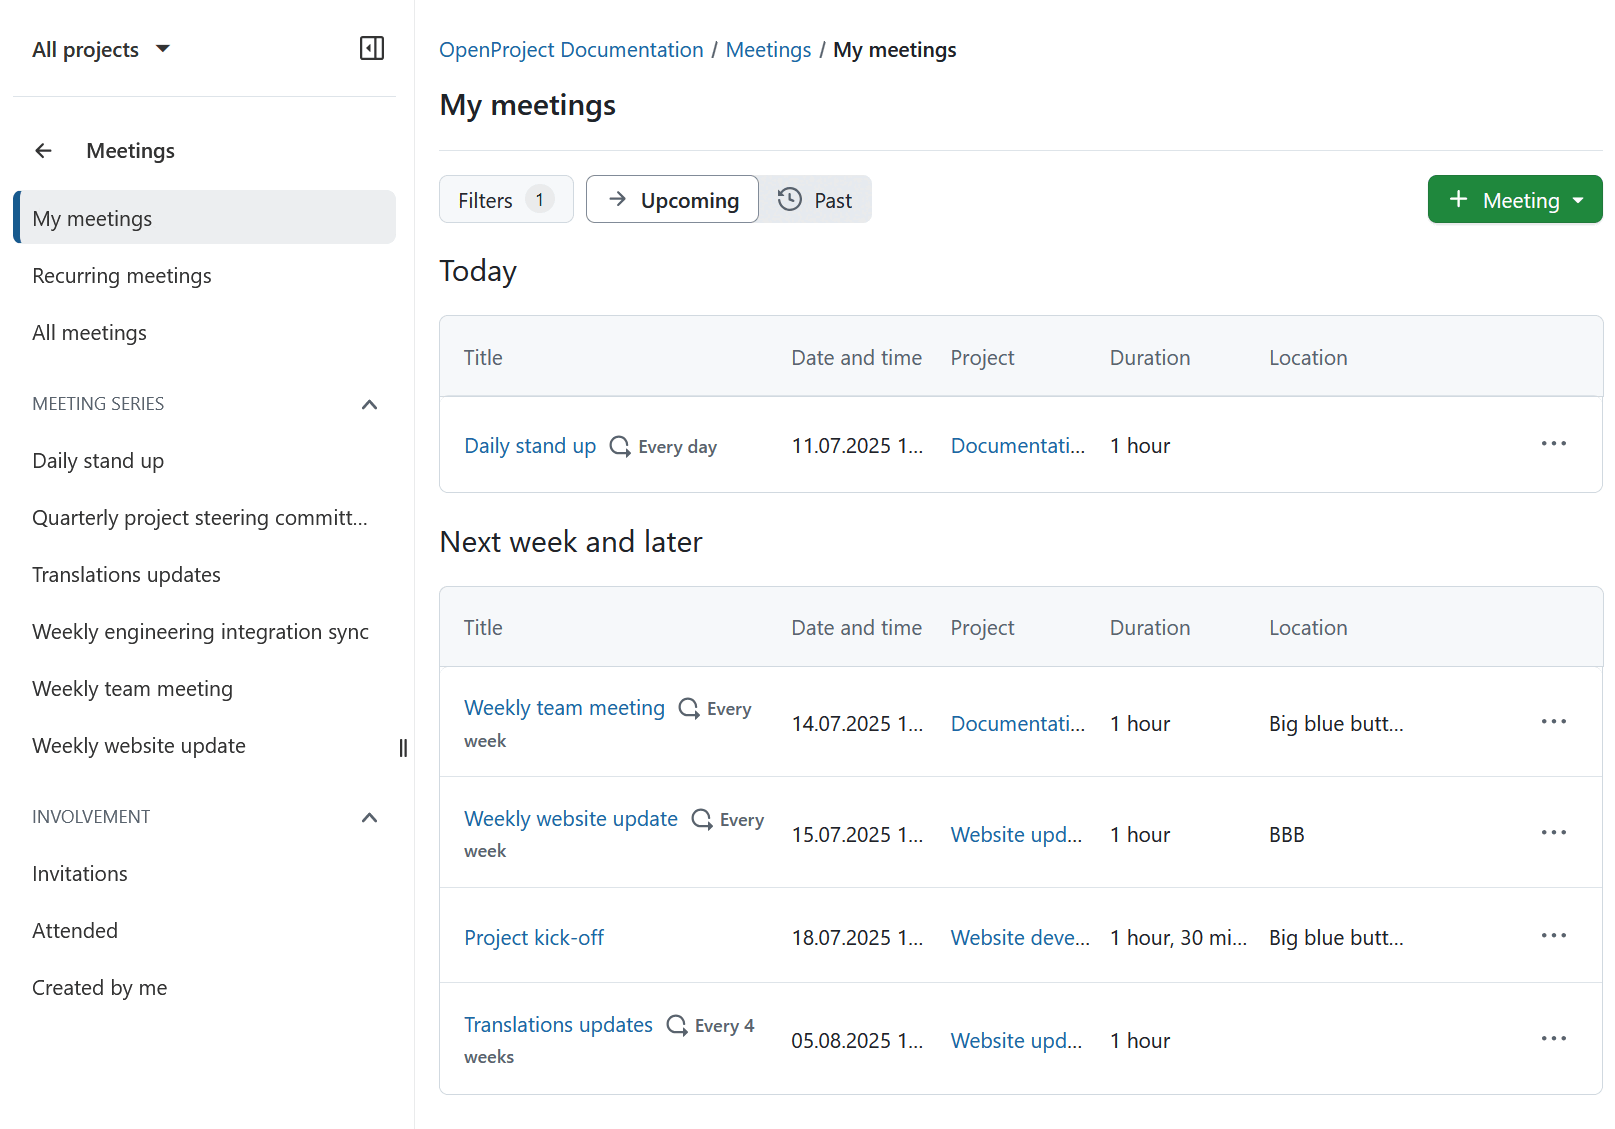Click the recurrence icon next to Daily stand up
The width and height of the screenshot is (1615, 1129).
coord(620,446)
